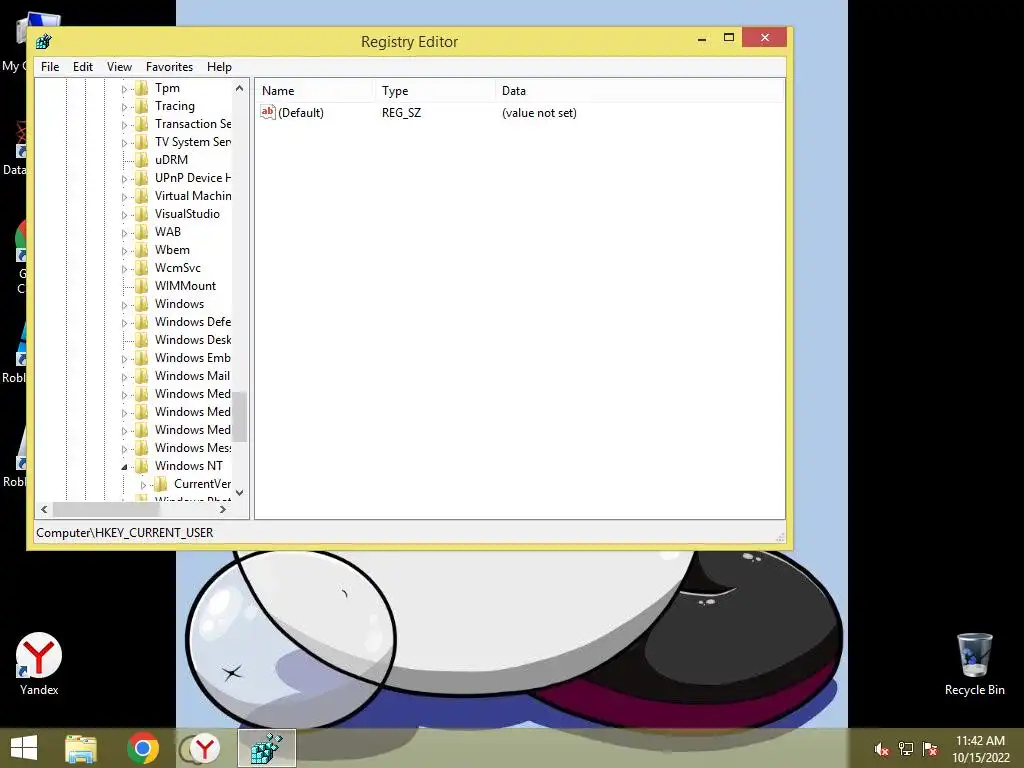Expand the TV System Services key

click(x=124, y=143)
